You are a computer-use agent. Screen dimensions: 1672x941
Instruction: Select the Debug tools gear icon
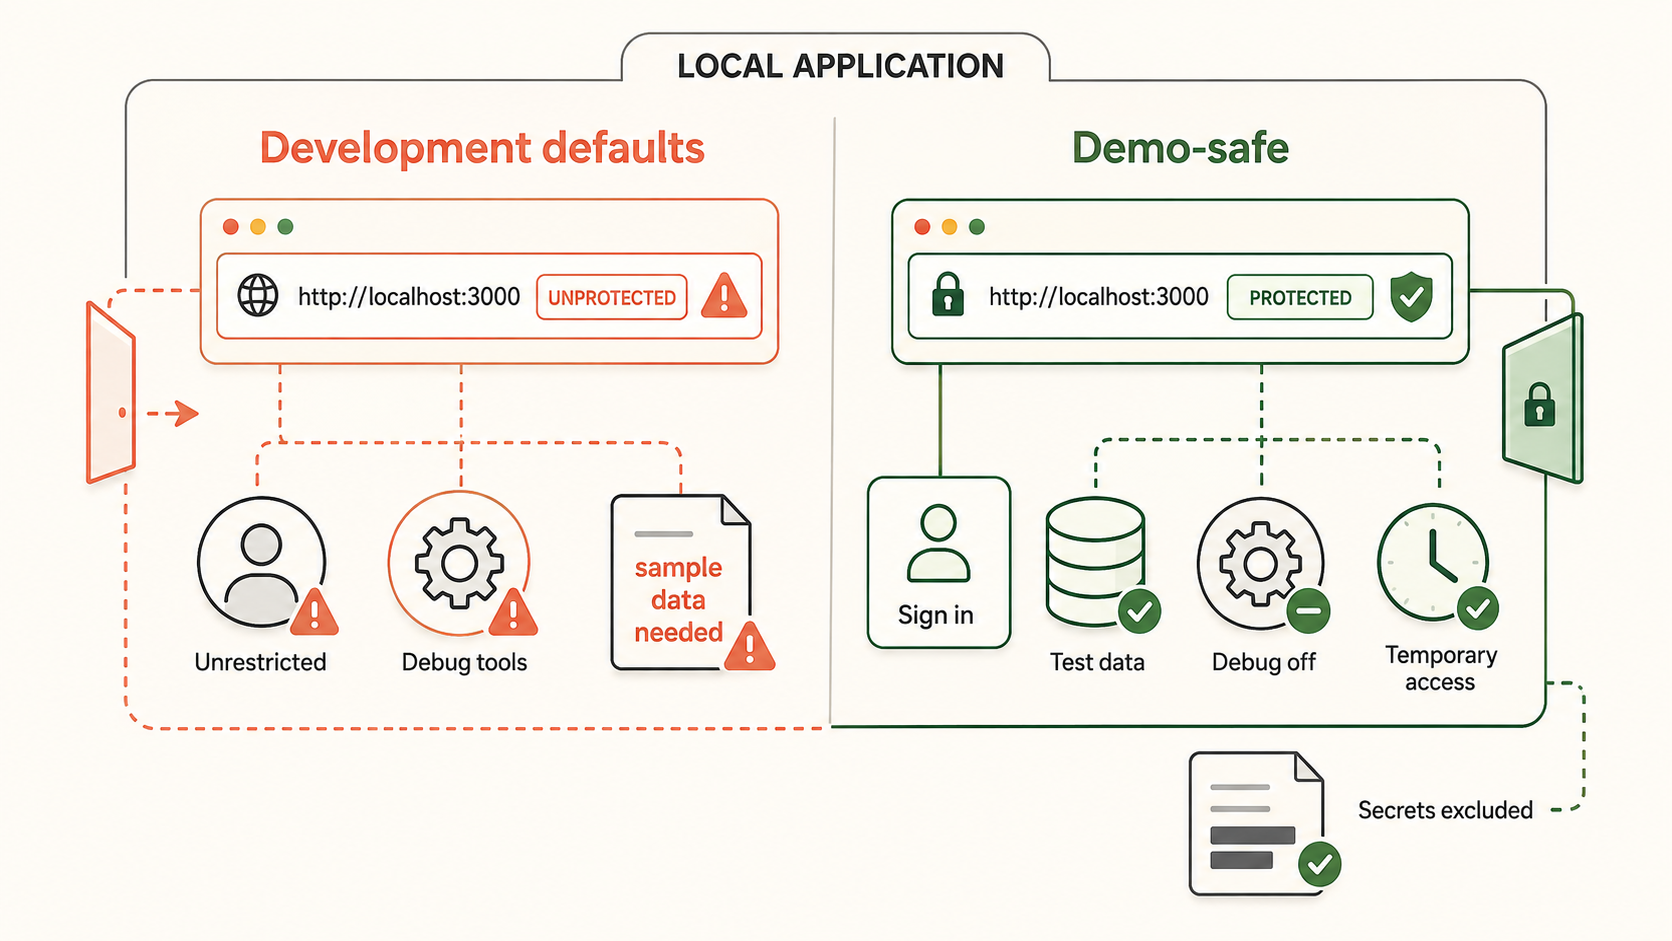(x=459, y=563)
